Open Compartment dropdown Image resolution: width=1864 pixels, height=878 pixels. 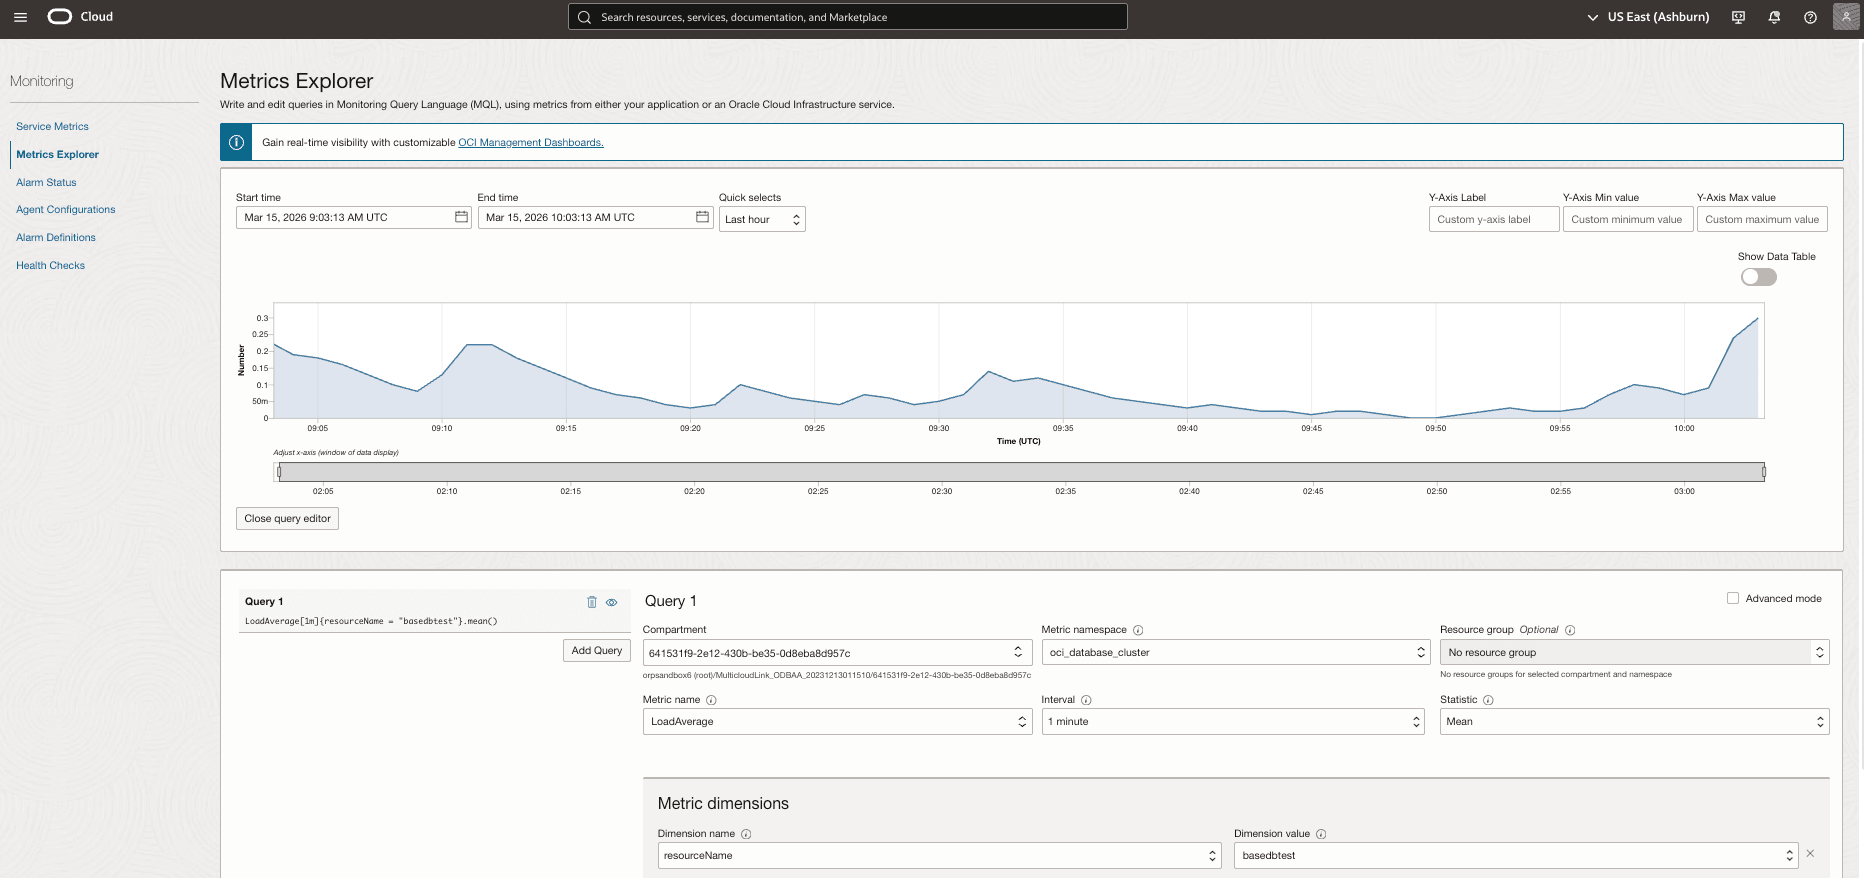837,652
